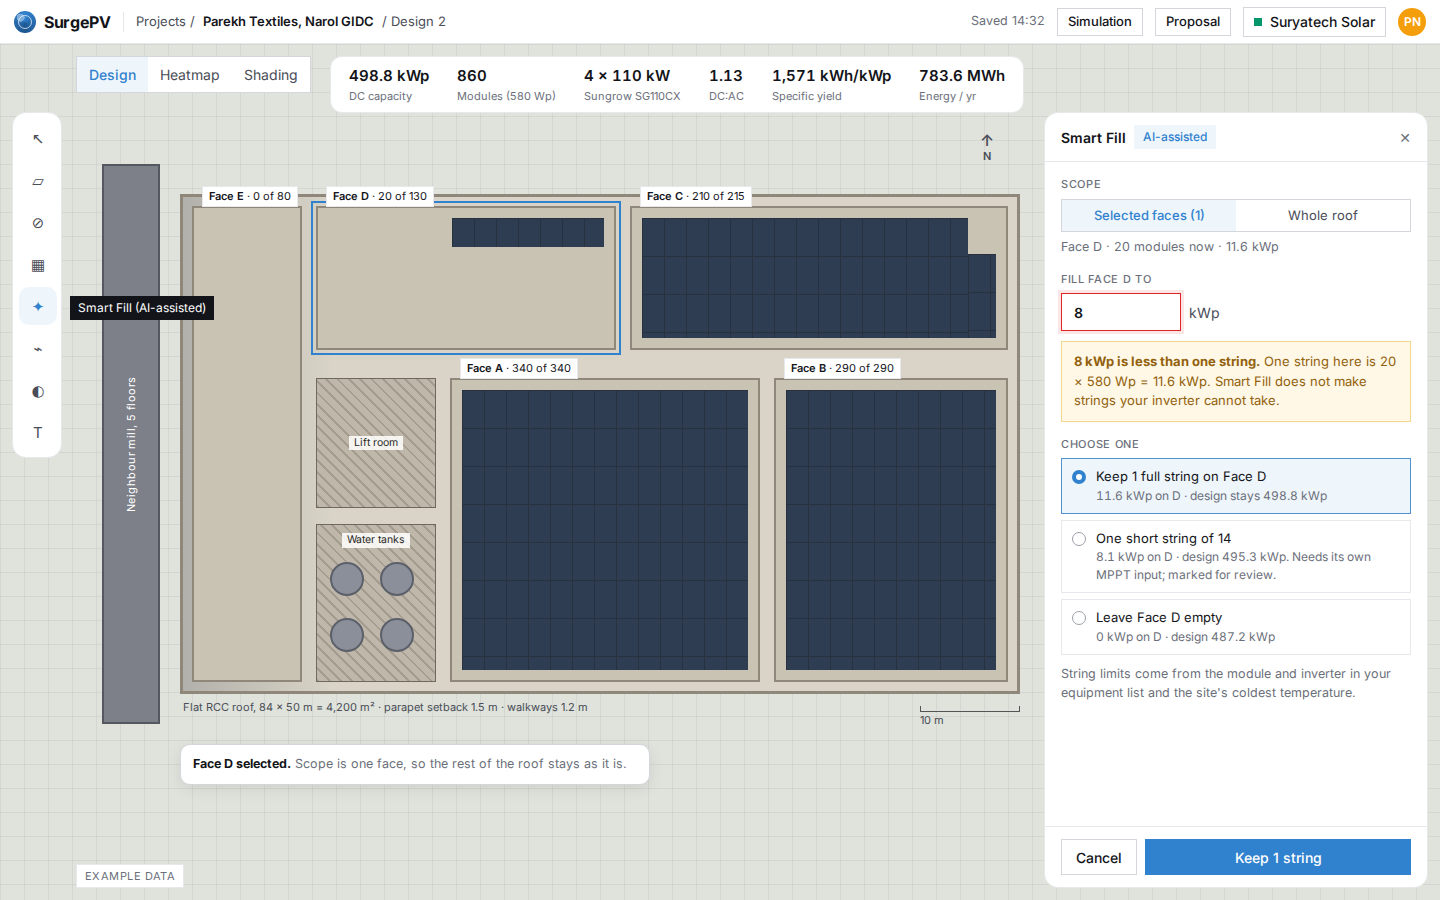Screen dimensions: 1440x900
Task: Open the Design 2 breadcrumb item
Action: tap(419, 22)
